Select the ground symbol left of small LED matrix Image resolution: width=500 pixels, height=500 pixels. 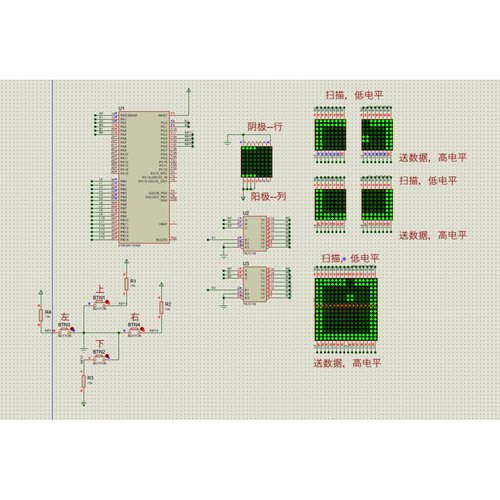click(x=228, y=143)
